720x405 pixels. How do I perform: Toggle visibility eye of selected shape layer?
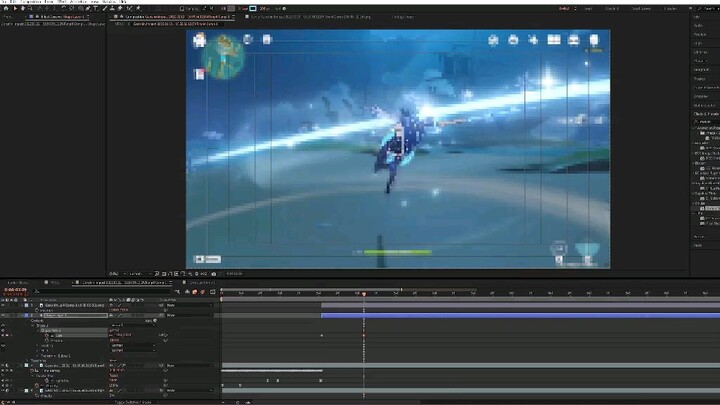click(x=3, y=315)
